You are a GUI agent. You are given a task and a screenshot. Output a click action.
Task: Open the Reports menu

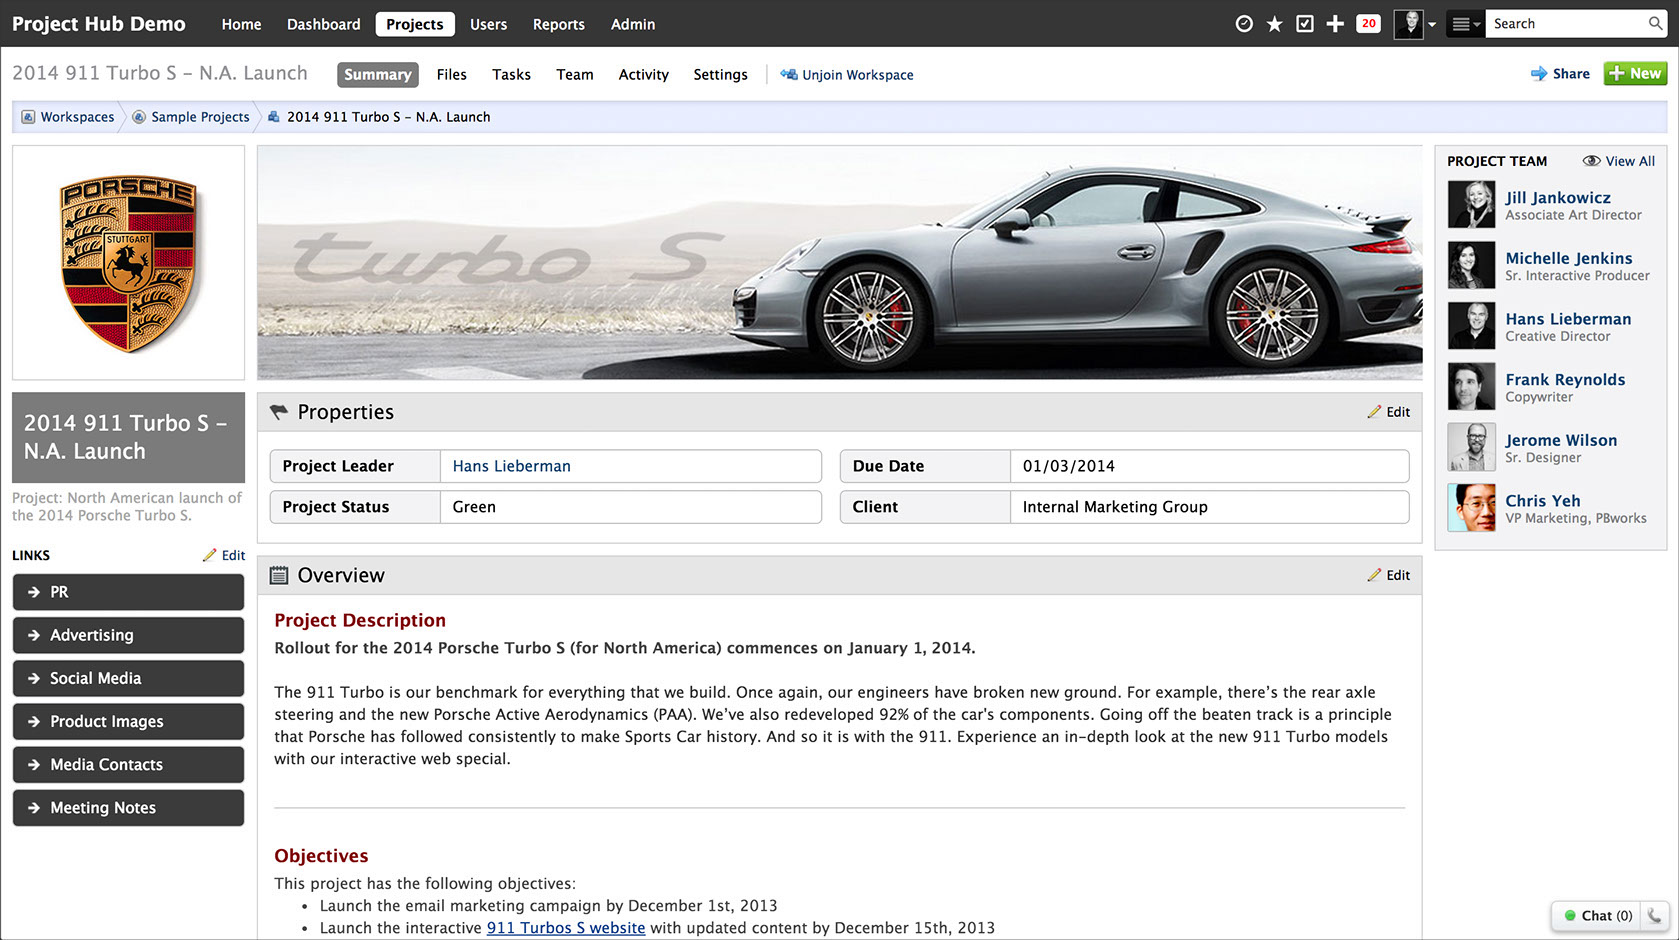pos(558,24)
